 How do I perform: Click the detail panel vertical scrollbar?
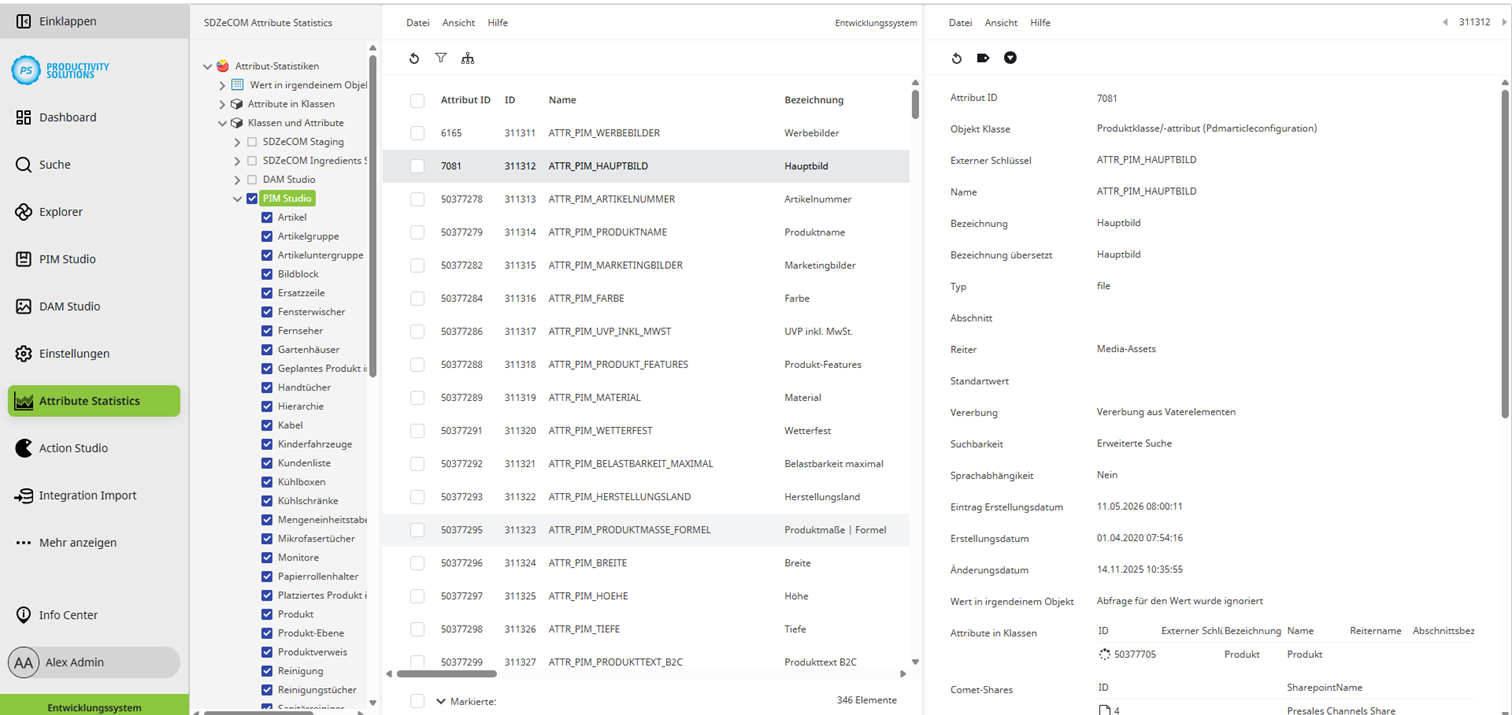1506,255
